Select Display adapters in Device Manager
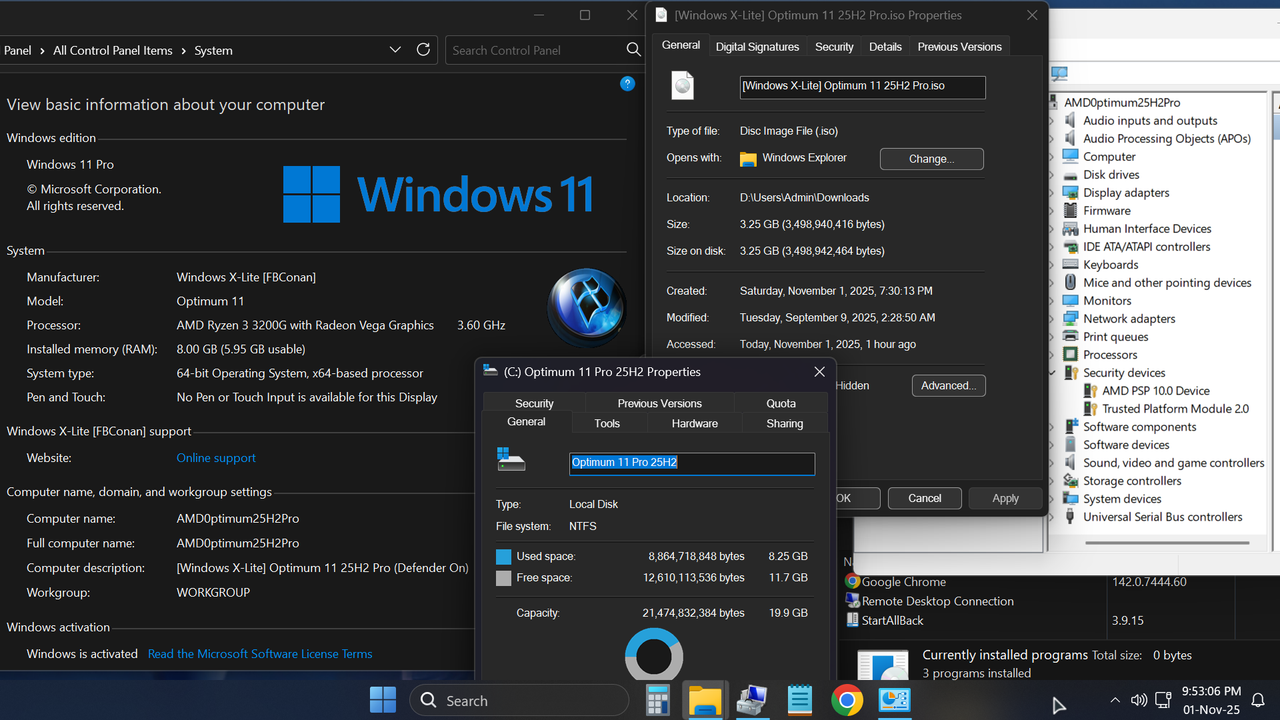Viewport: 1280px width, 720px height. pyautogui.click(x=1125, y=192)
